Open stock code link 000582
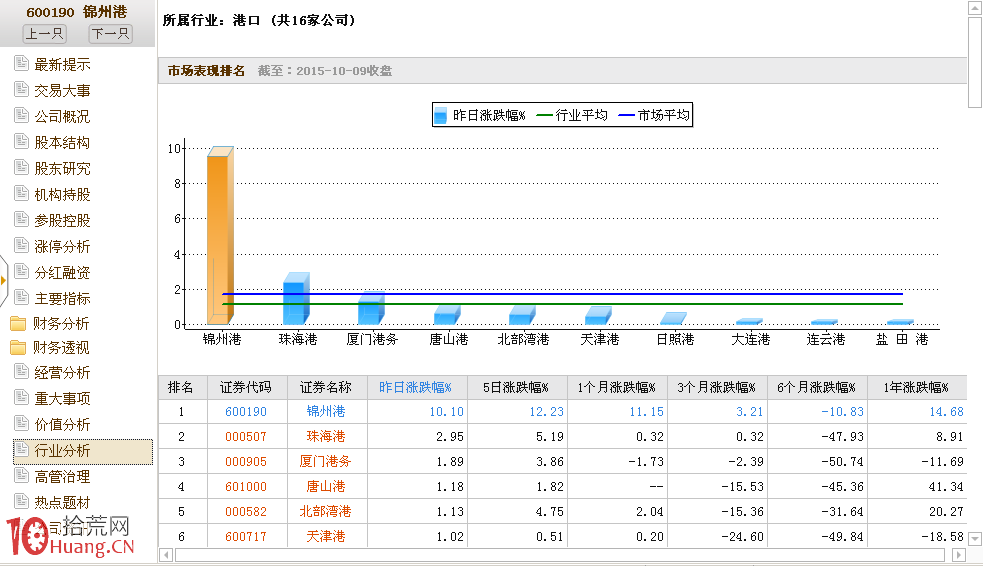The image size is (983, 566). click(246, 511)
